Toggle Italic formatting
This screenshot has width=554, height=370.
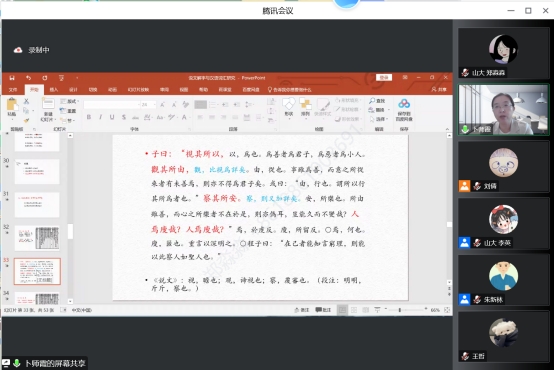tap(100, 117)
